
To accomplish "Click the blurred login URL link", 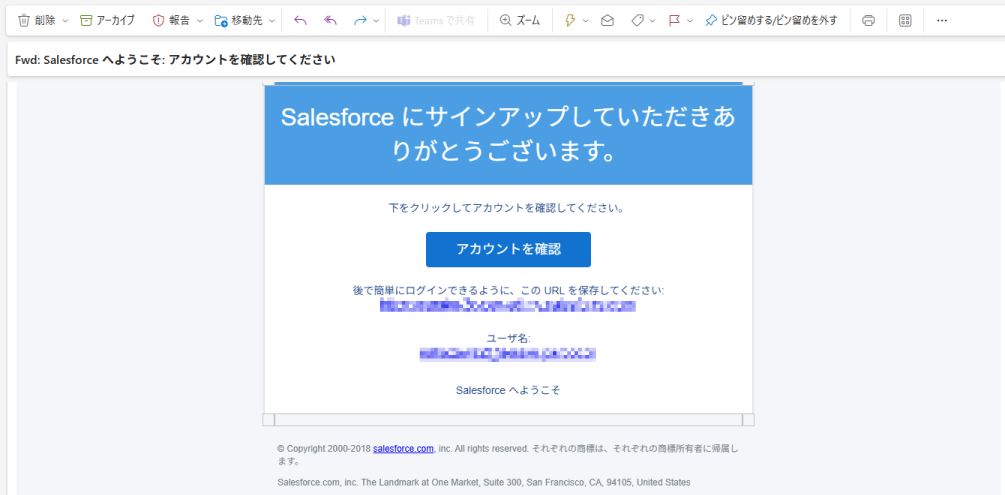I will (x=508, y=306).
